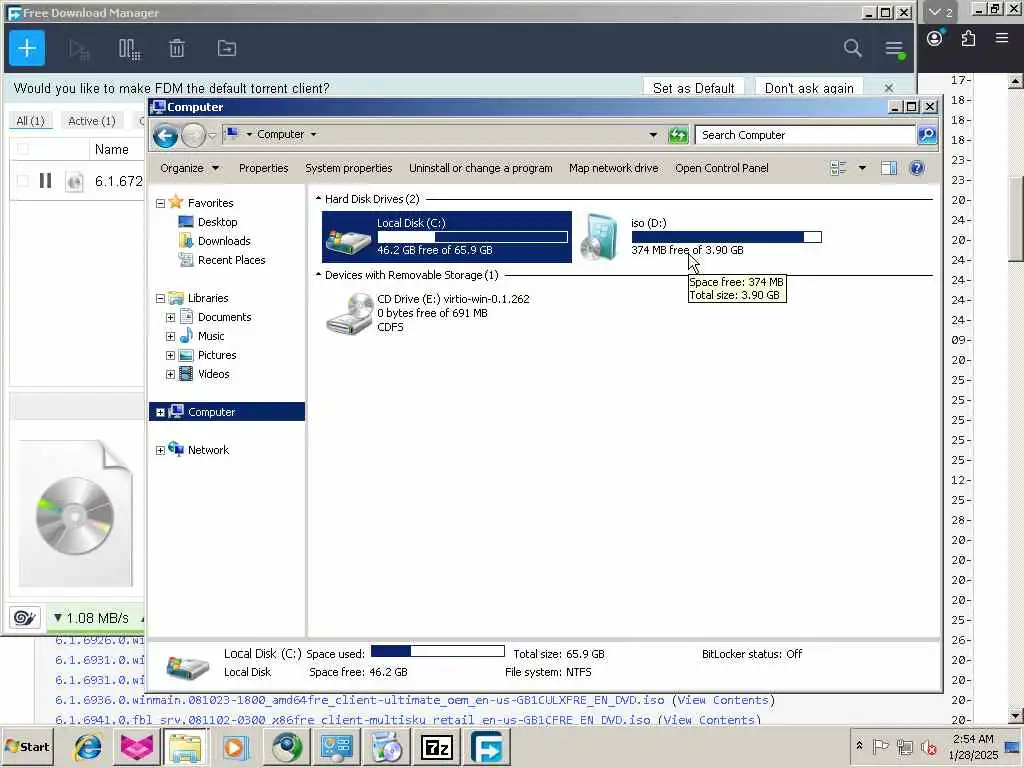Click the search magnifier button in Explorer
The image size is (1024, 768).
(x=927, y=135)
